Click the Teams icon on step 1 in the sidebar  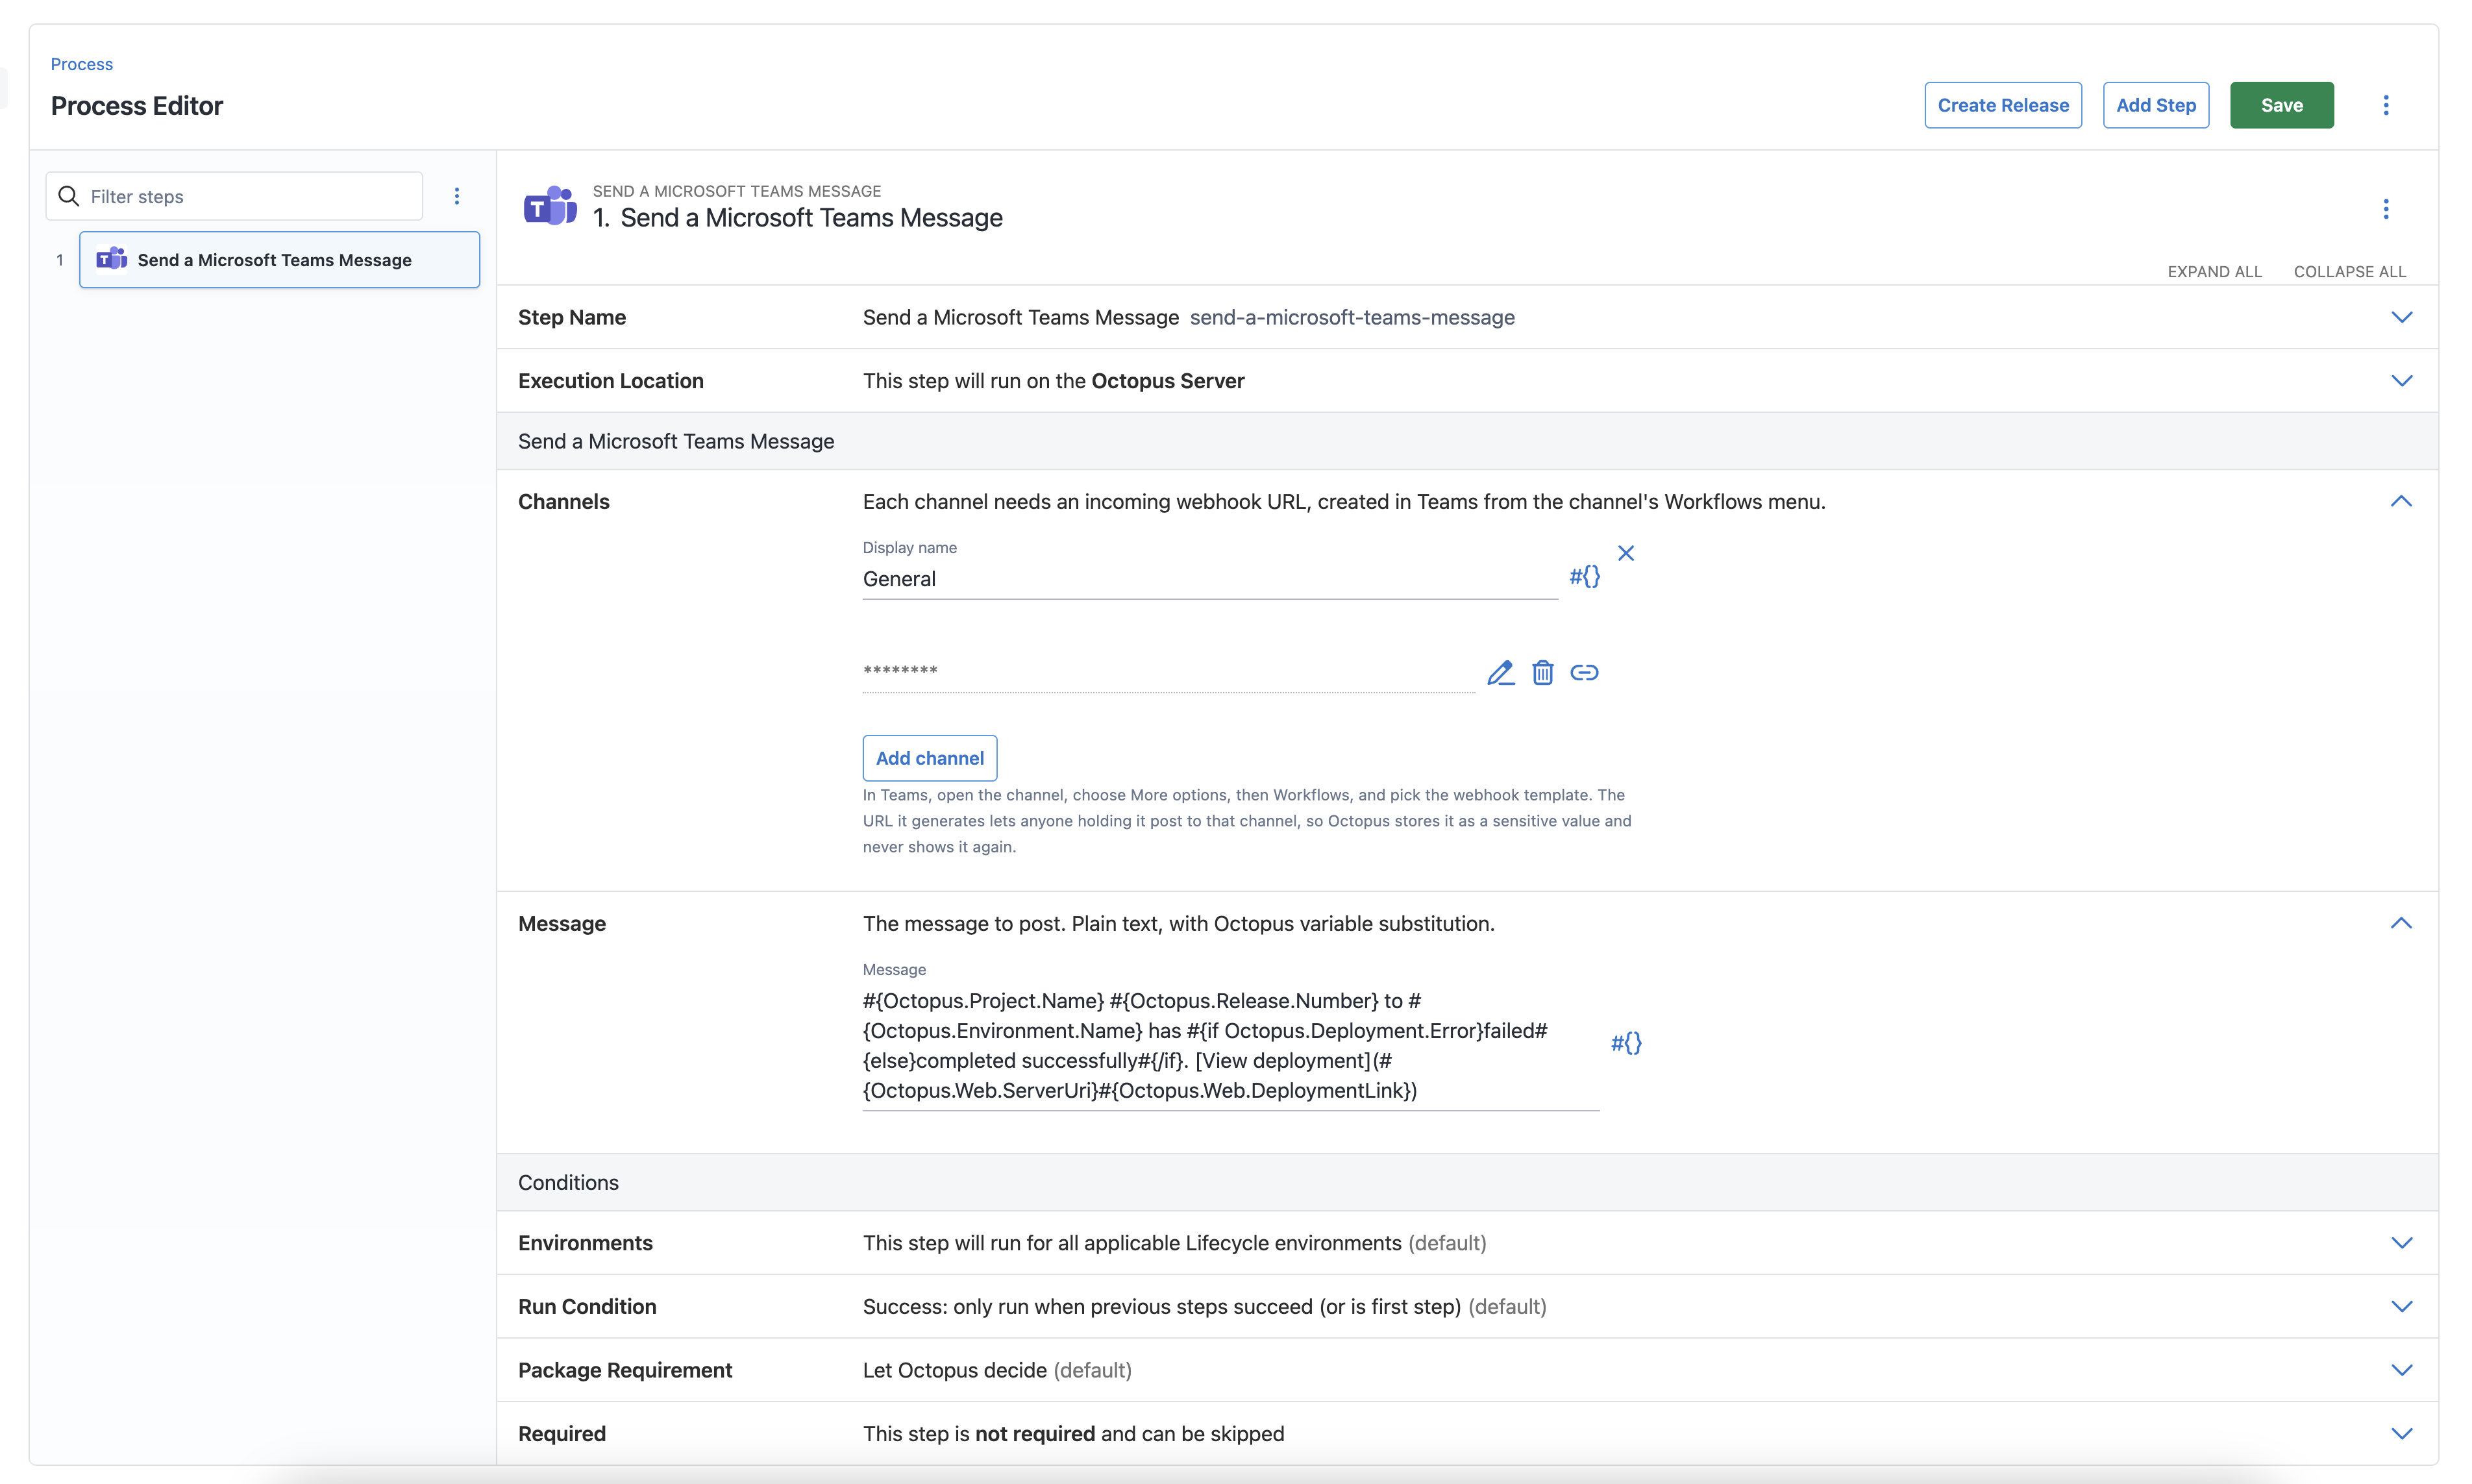(111, 259)
